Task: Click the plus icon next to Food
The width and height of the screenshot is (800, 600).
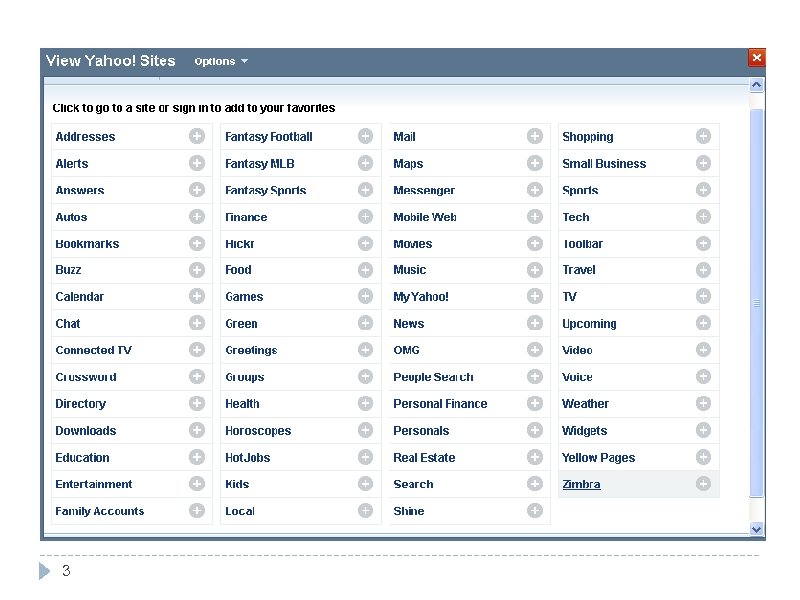Action: click(x=365, y=270)
